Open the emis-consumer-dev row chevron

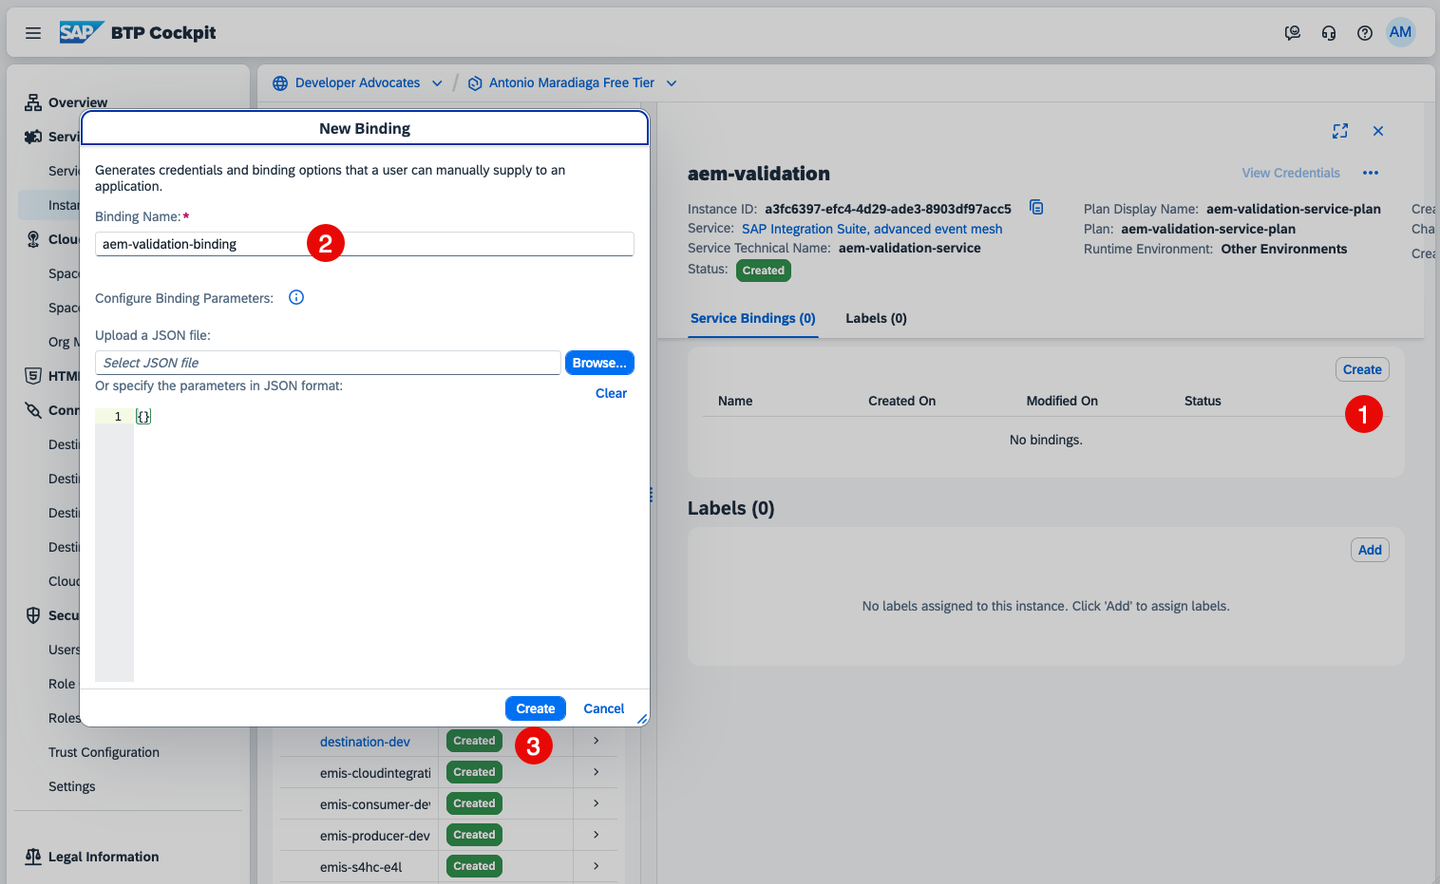[596, 803]
